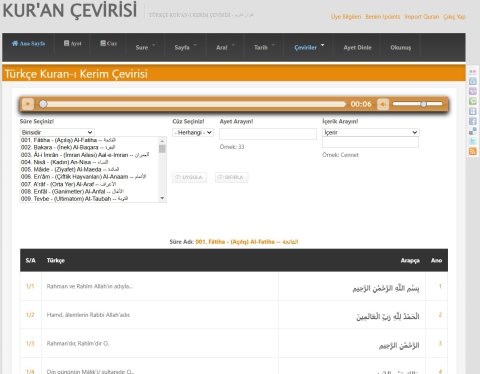
Task: Mute audio with the speaker icon
Action: coord(383,104)
